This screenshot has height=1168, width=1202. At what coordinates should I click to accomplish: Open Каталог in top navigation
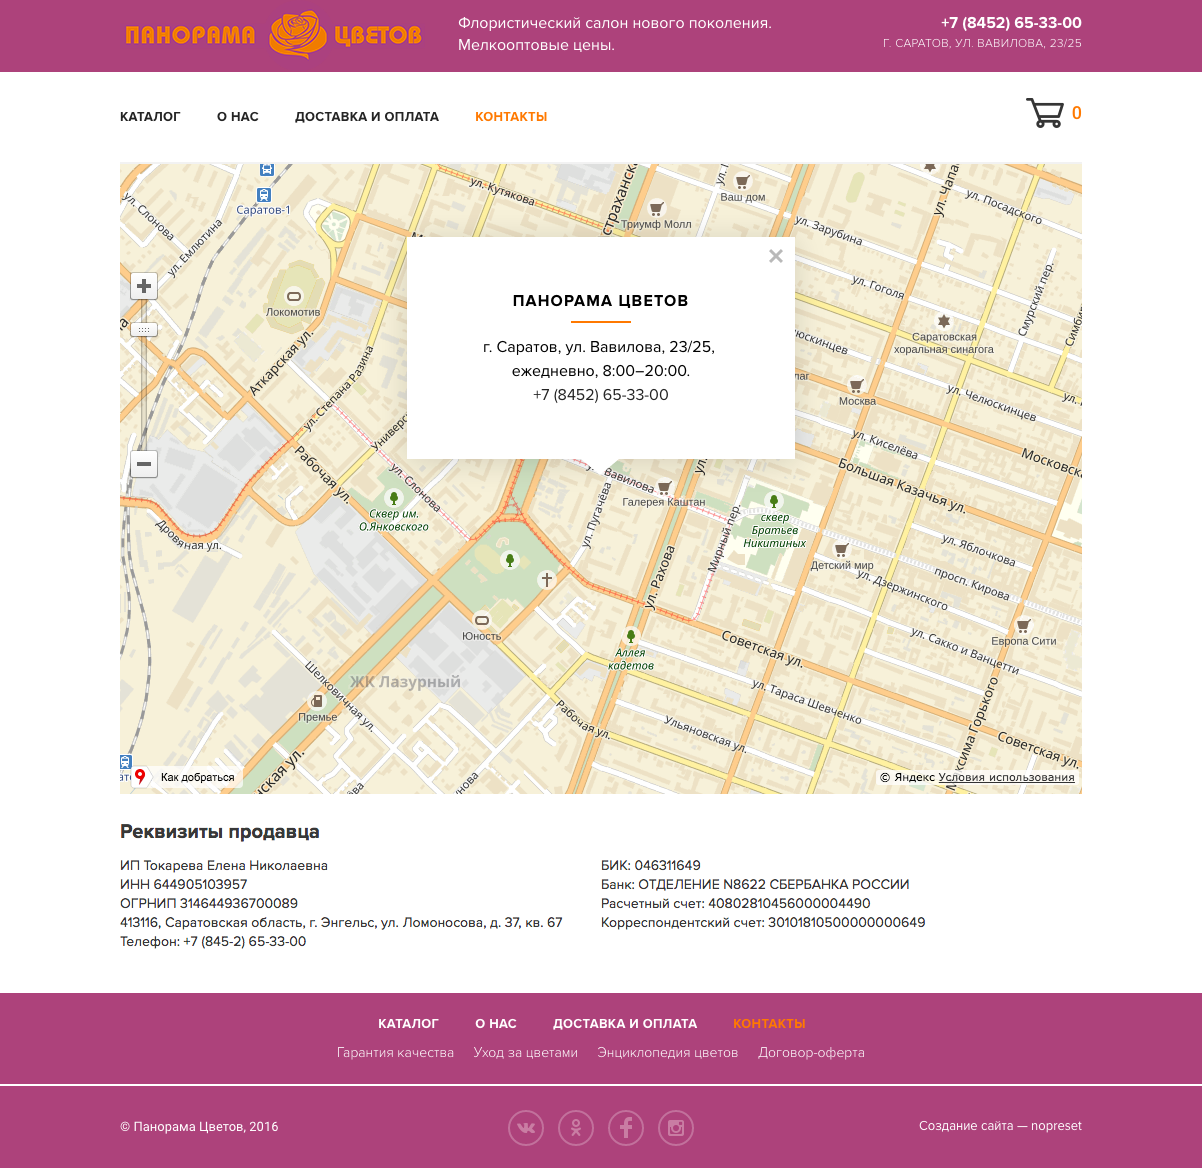tap(150, 117)
